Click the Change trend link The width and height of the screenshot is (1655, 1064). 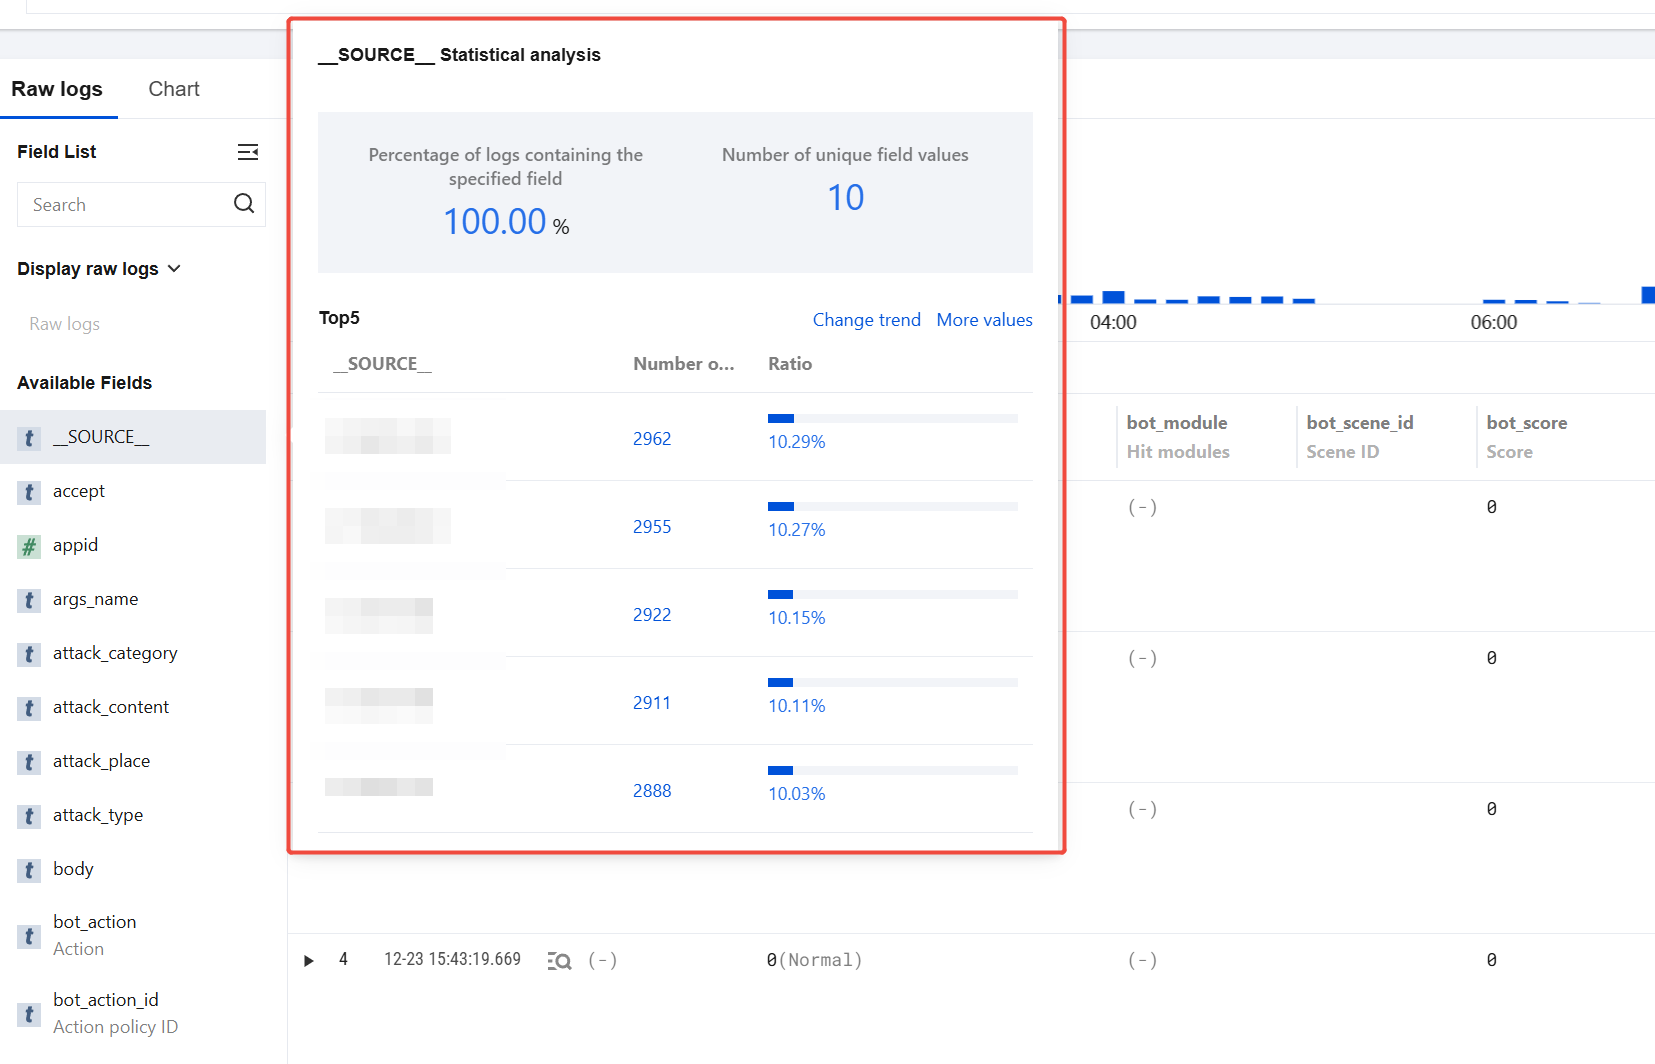866,320
